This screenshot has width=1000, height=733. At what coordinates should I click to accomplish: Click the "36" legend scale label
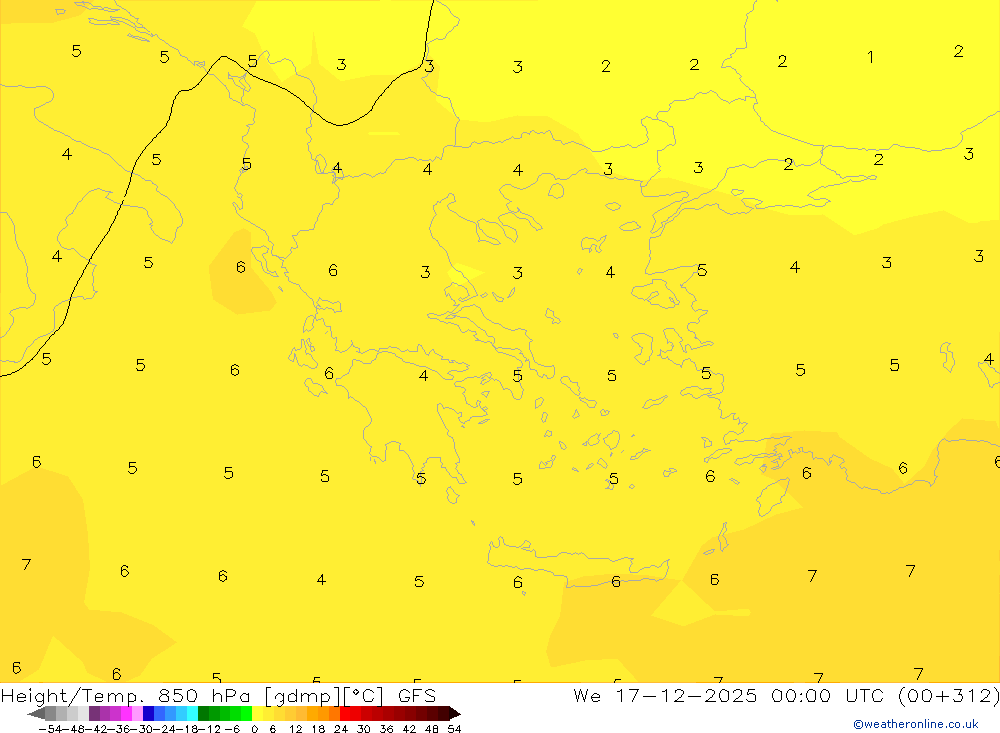click(386, 729)
